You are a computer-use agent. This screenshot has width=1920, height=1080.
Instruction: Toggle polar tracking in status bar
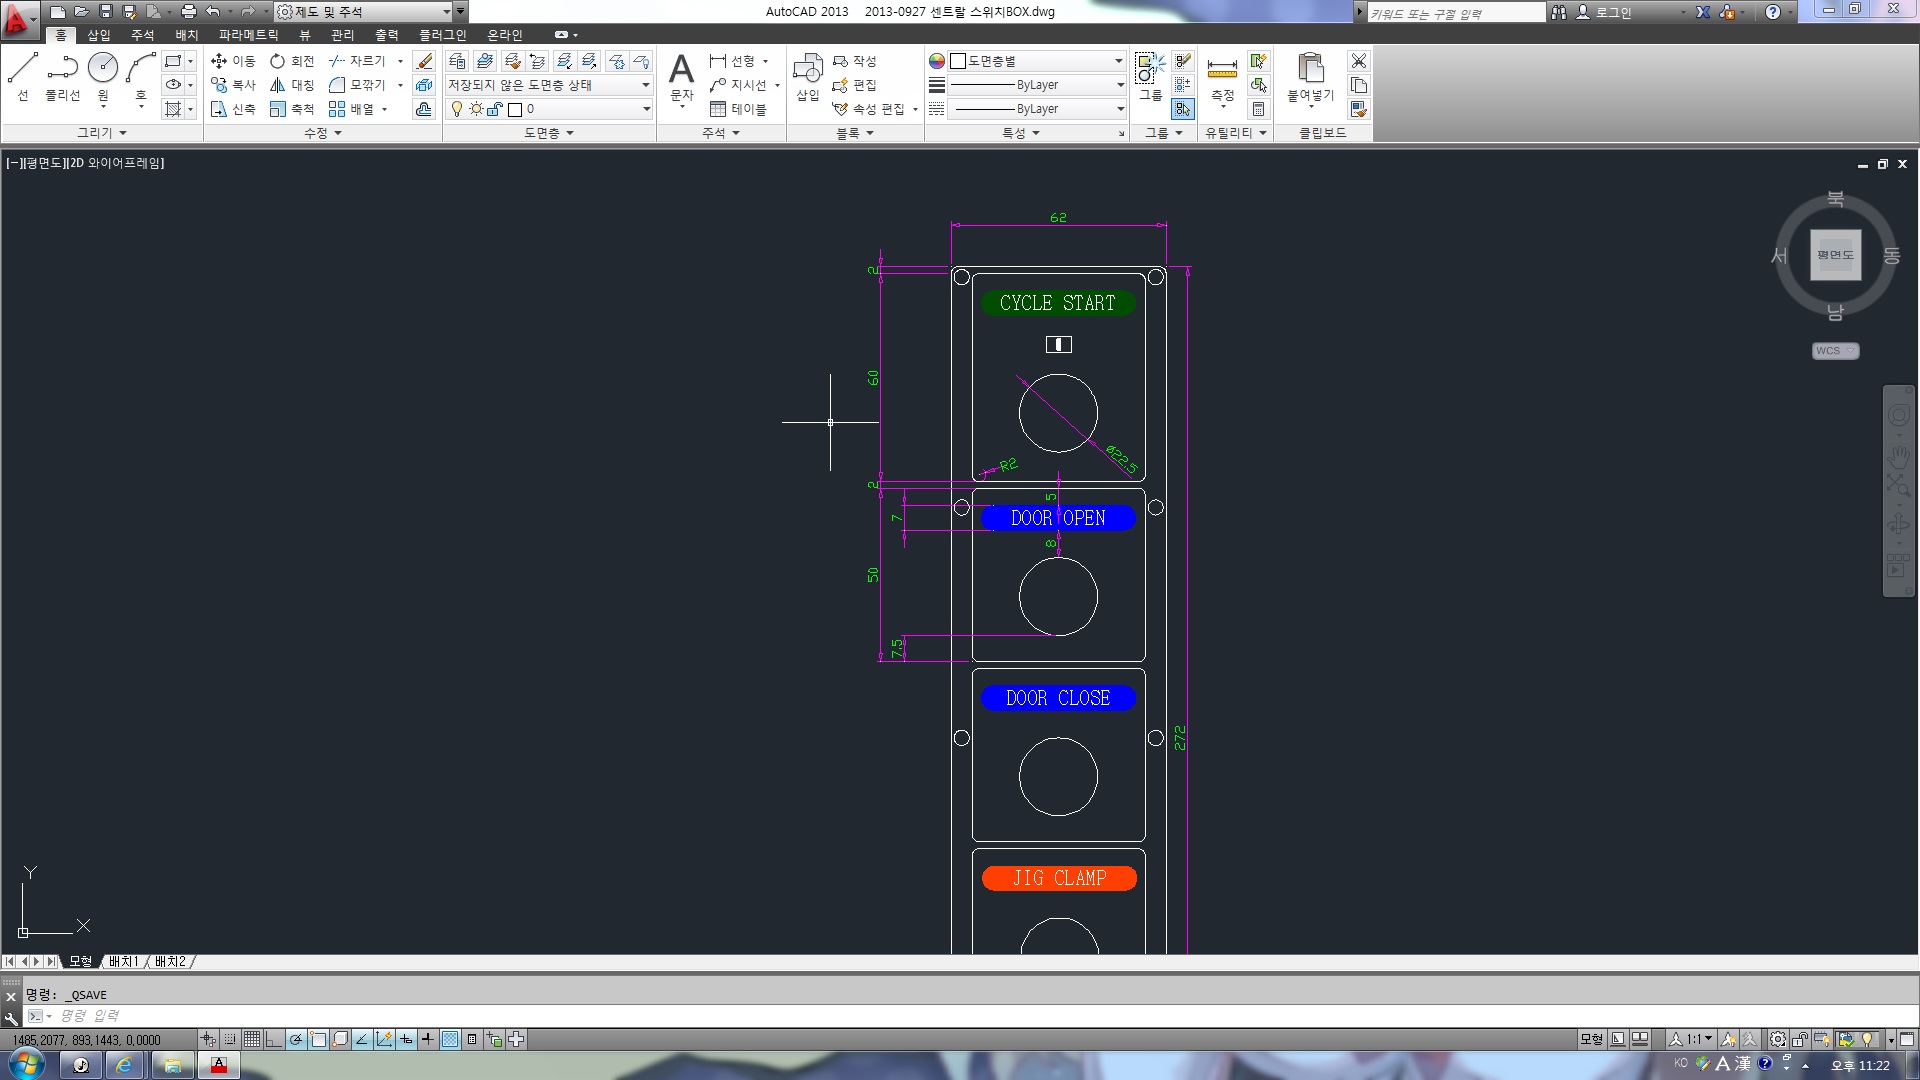[x=296, y=1040]
